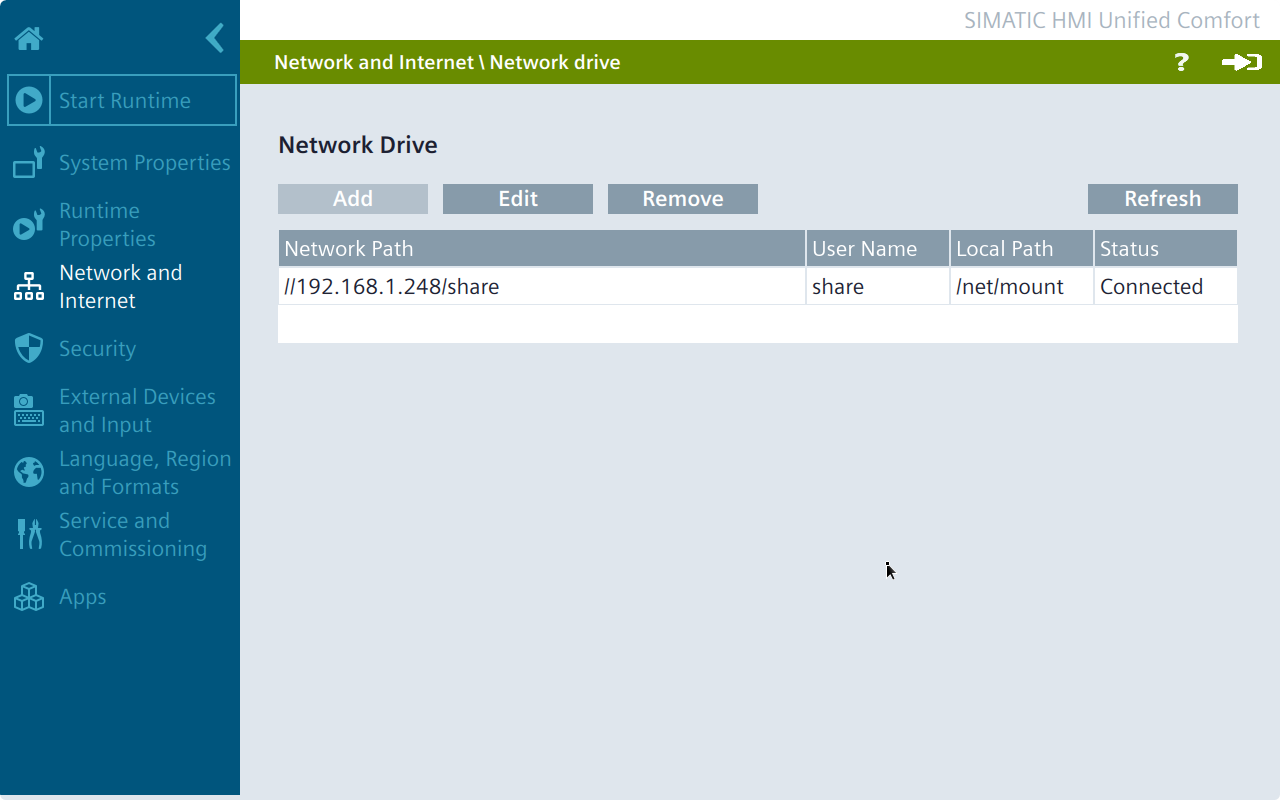Screen dimensions: 1280x800
Task: Refresh the network drive list
Action: [x=1163, y=199]
